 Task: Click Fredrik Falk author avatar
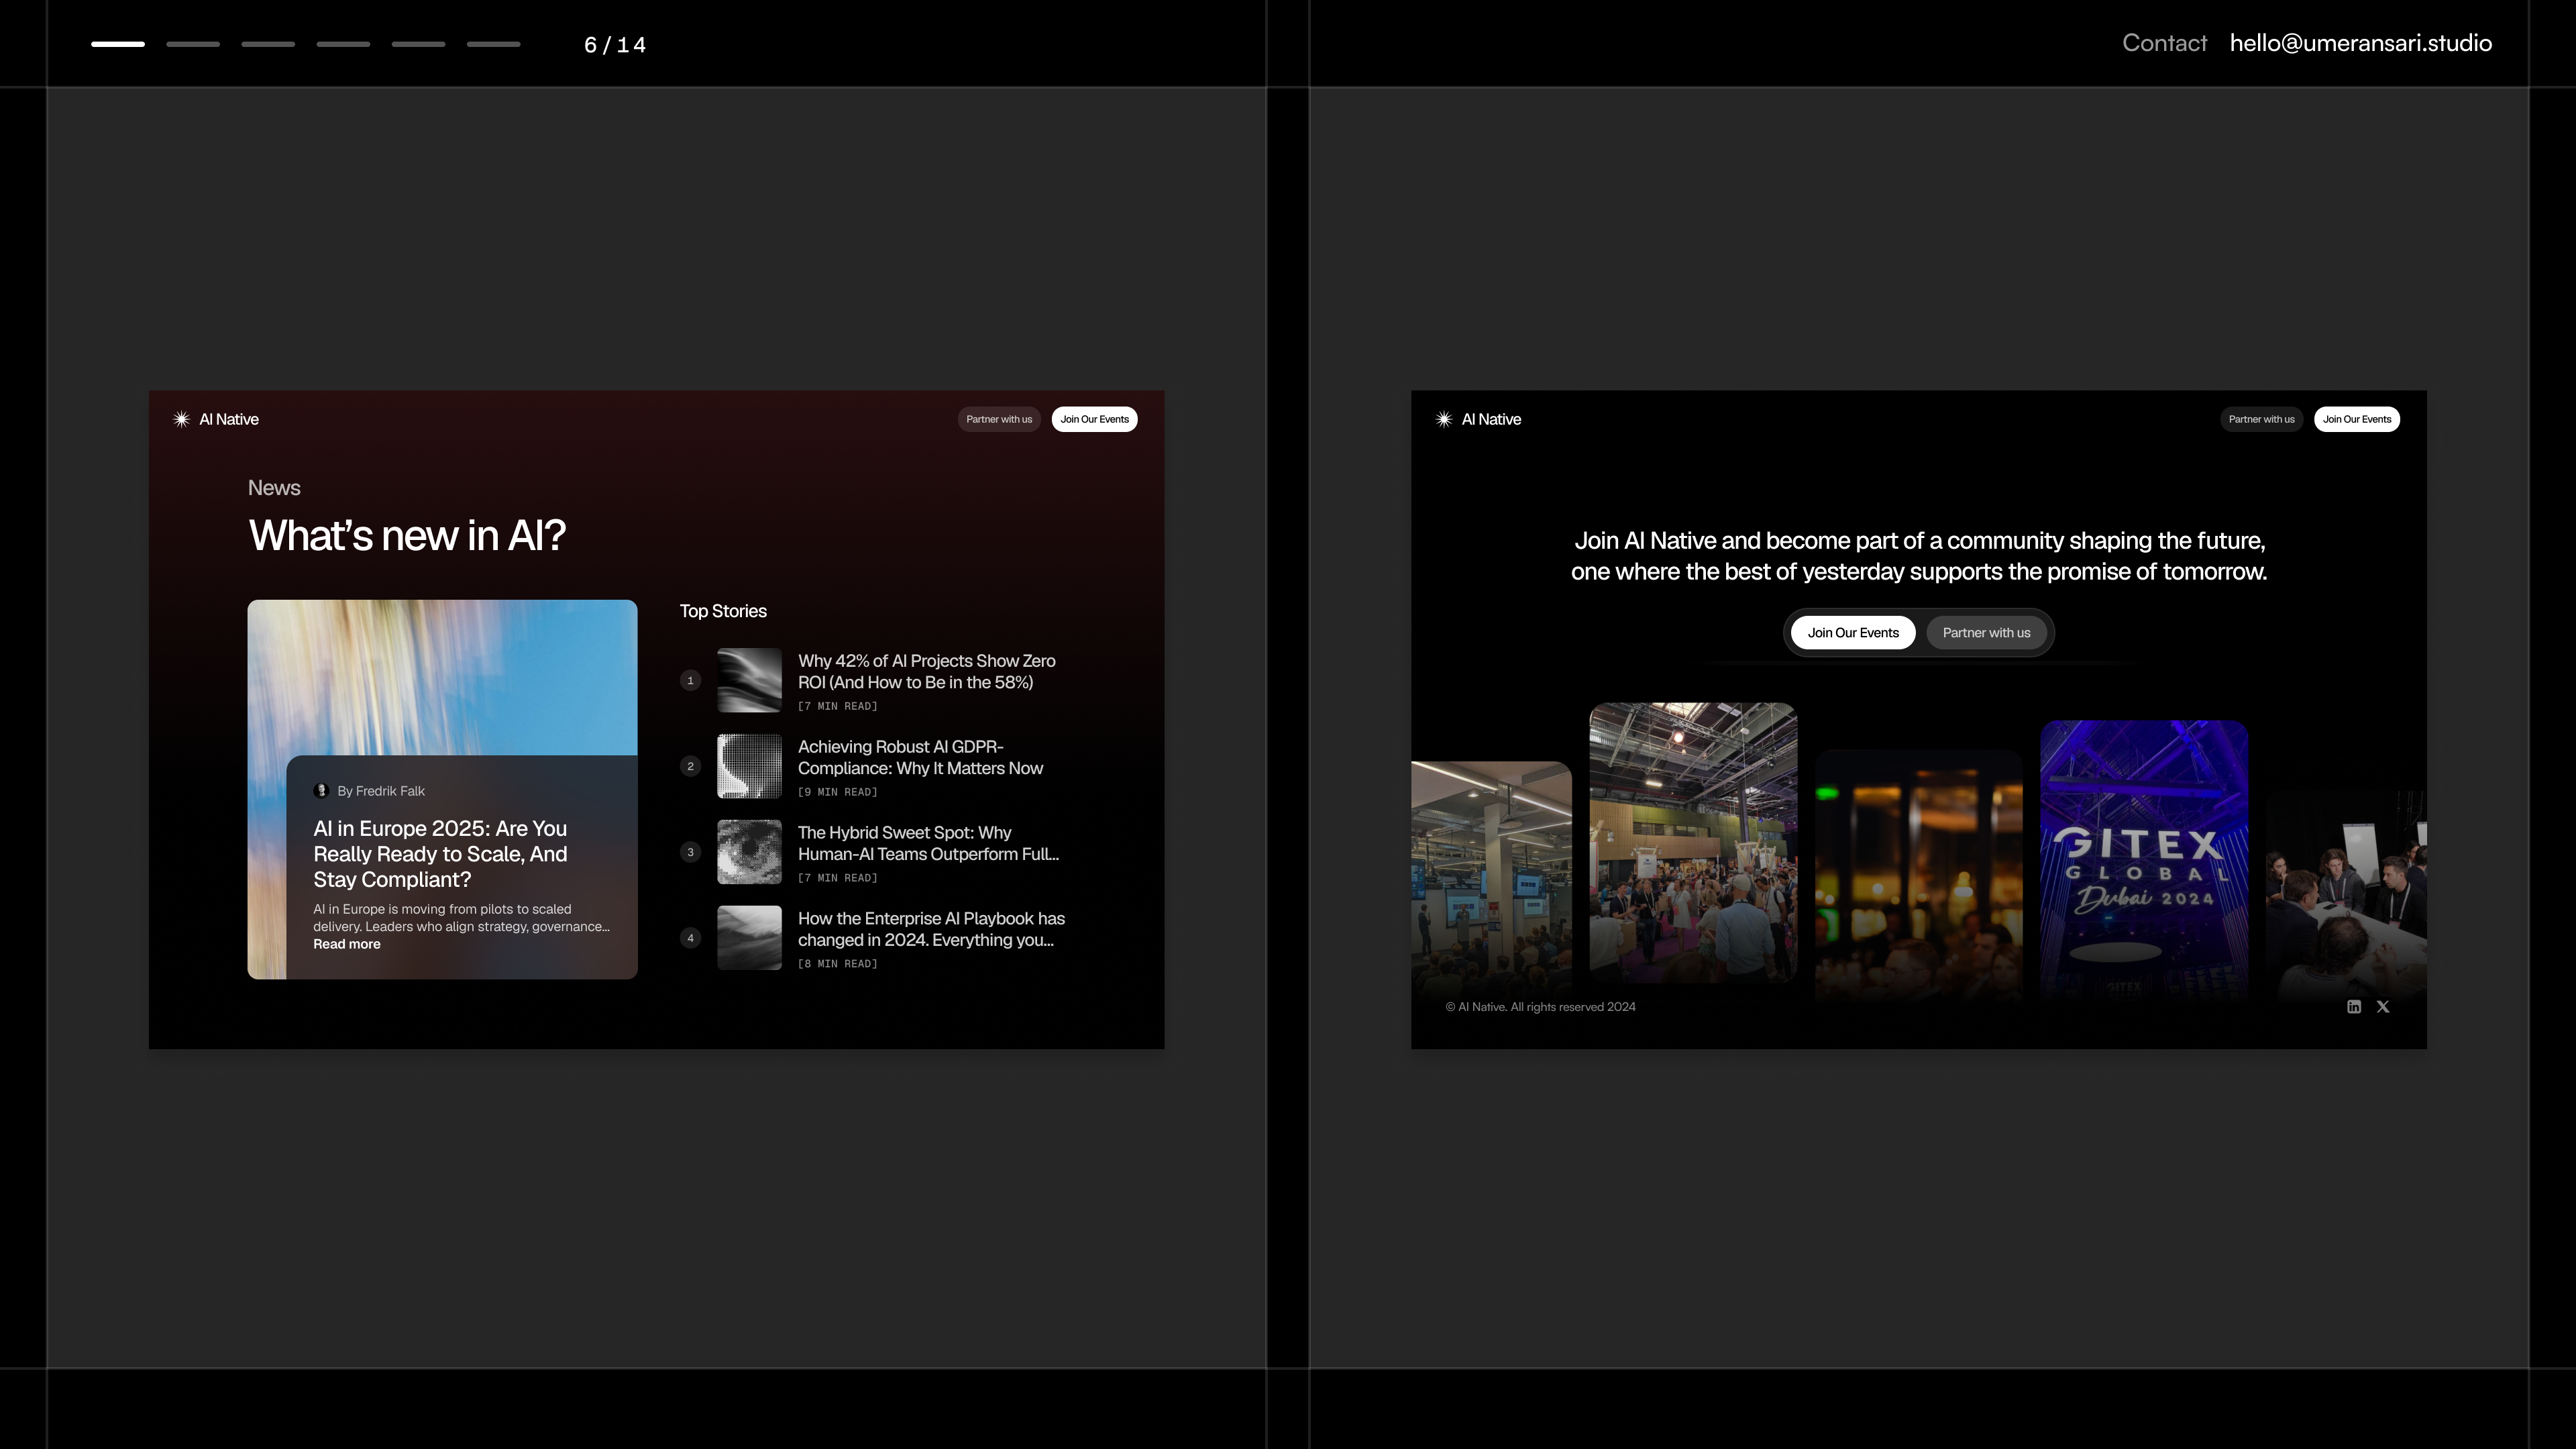coord(321,791)
